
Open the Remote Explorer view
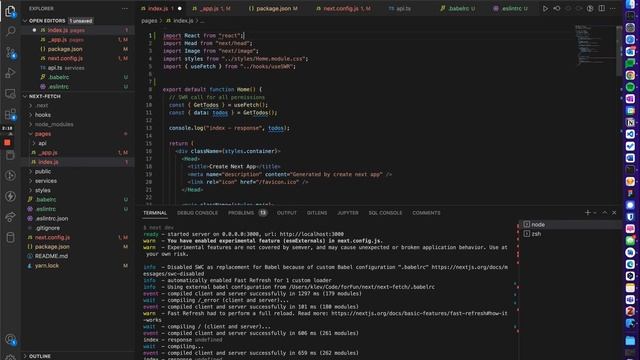[x=10, y=93]
